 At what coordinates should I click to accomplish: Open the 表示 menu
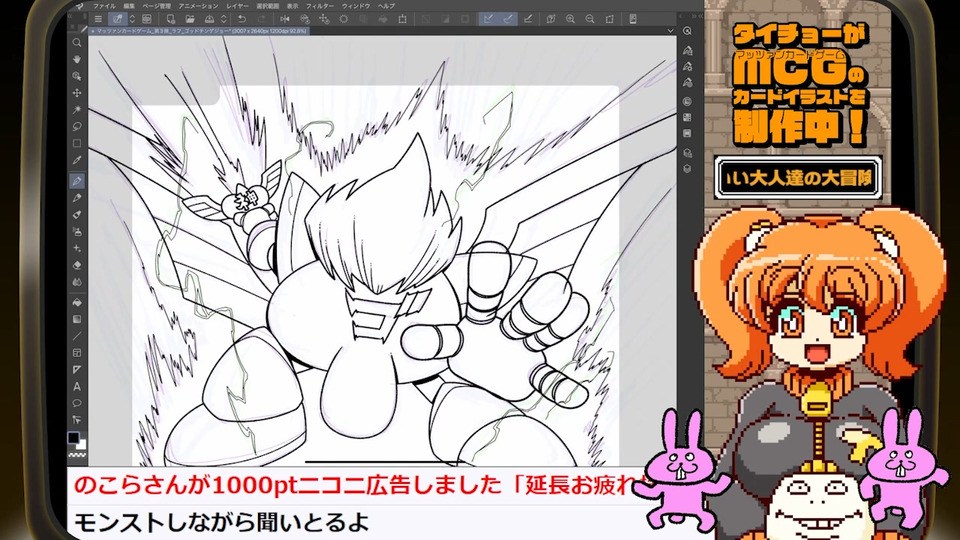click(293, 6)
